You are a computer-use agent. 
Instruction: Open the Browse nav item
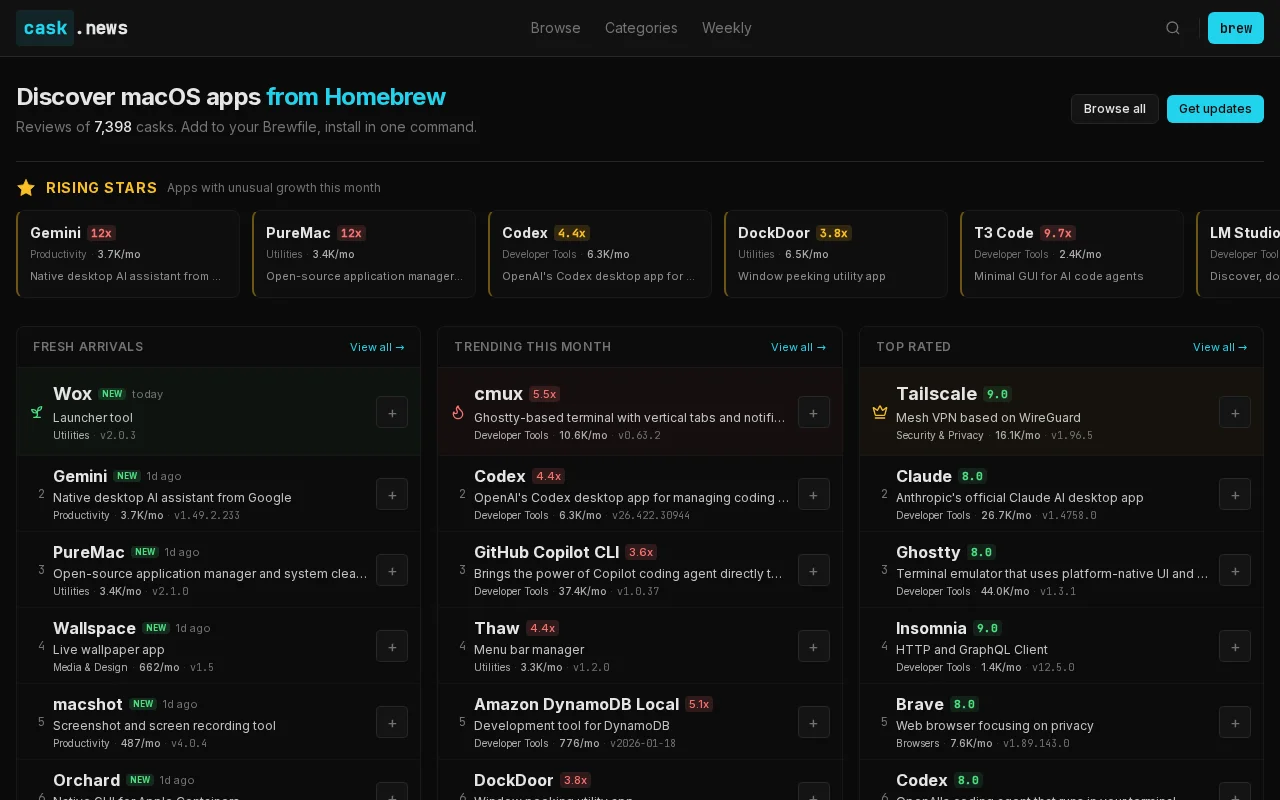[x=555, y=28]
